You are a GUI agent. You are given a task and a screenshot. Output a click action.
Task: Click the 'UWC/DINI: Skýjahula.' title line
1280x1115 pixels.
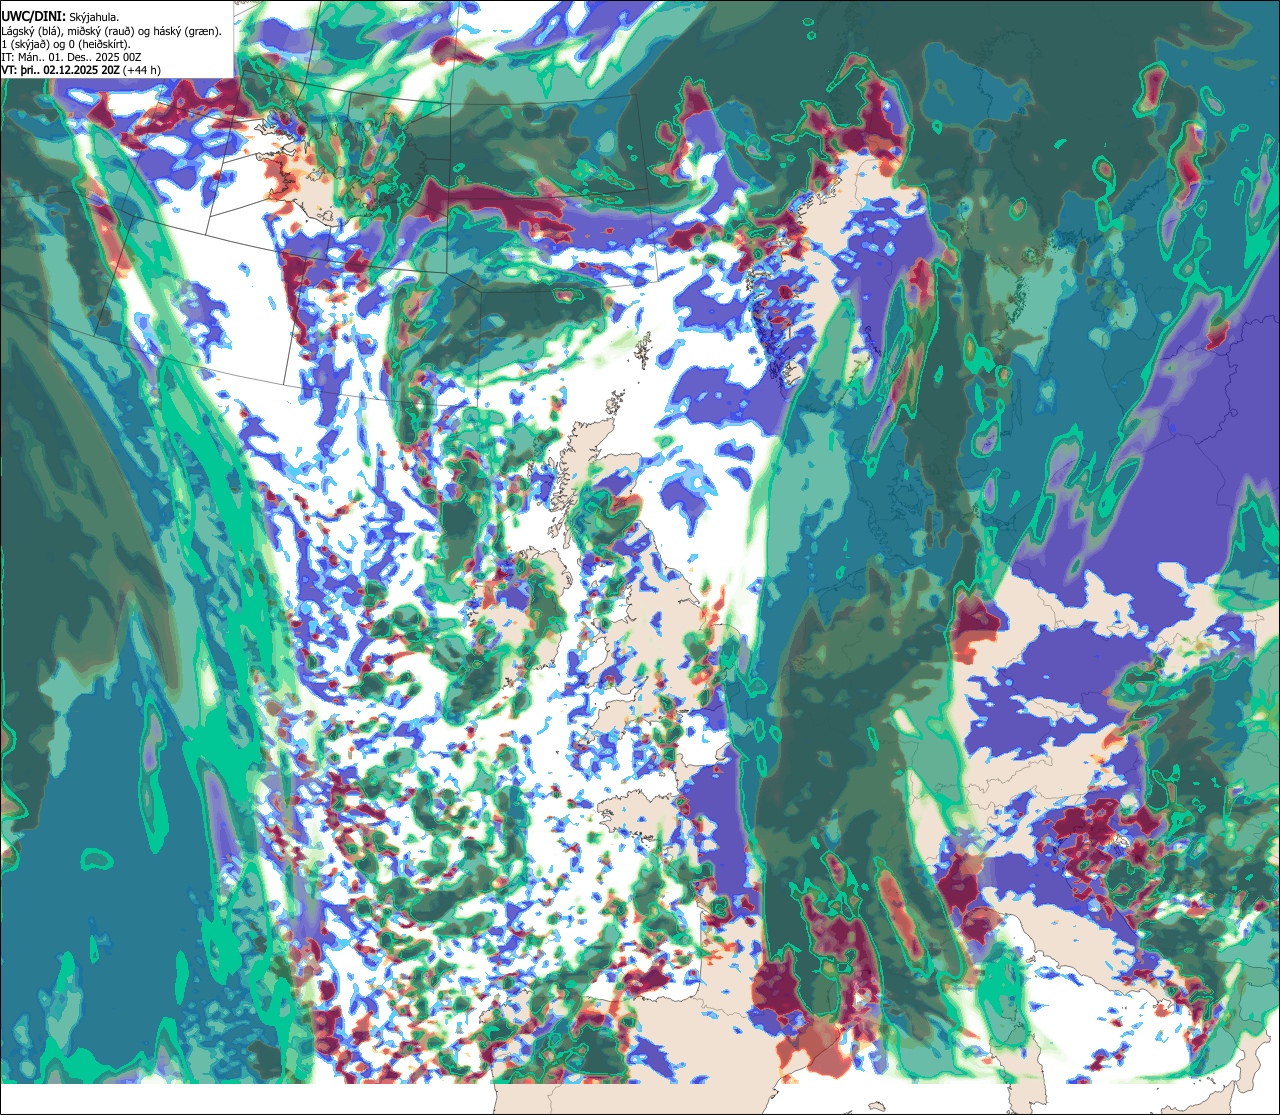pyautogui.click(x=60, y=16)
